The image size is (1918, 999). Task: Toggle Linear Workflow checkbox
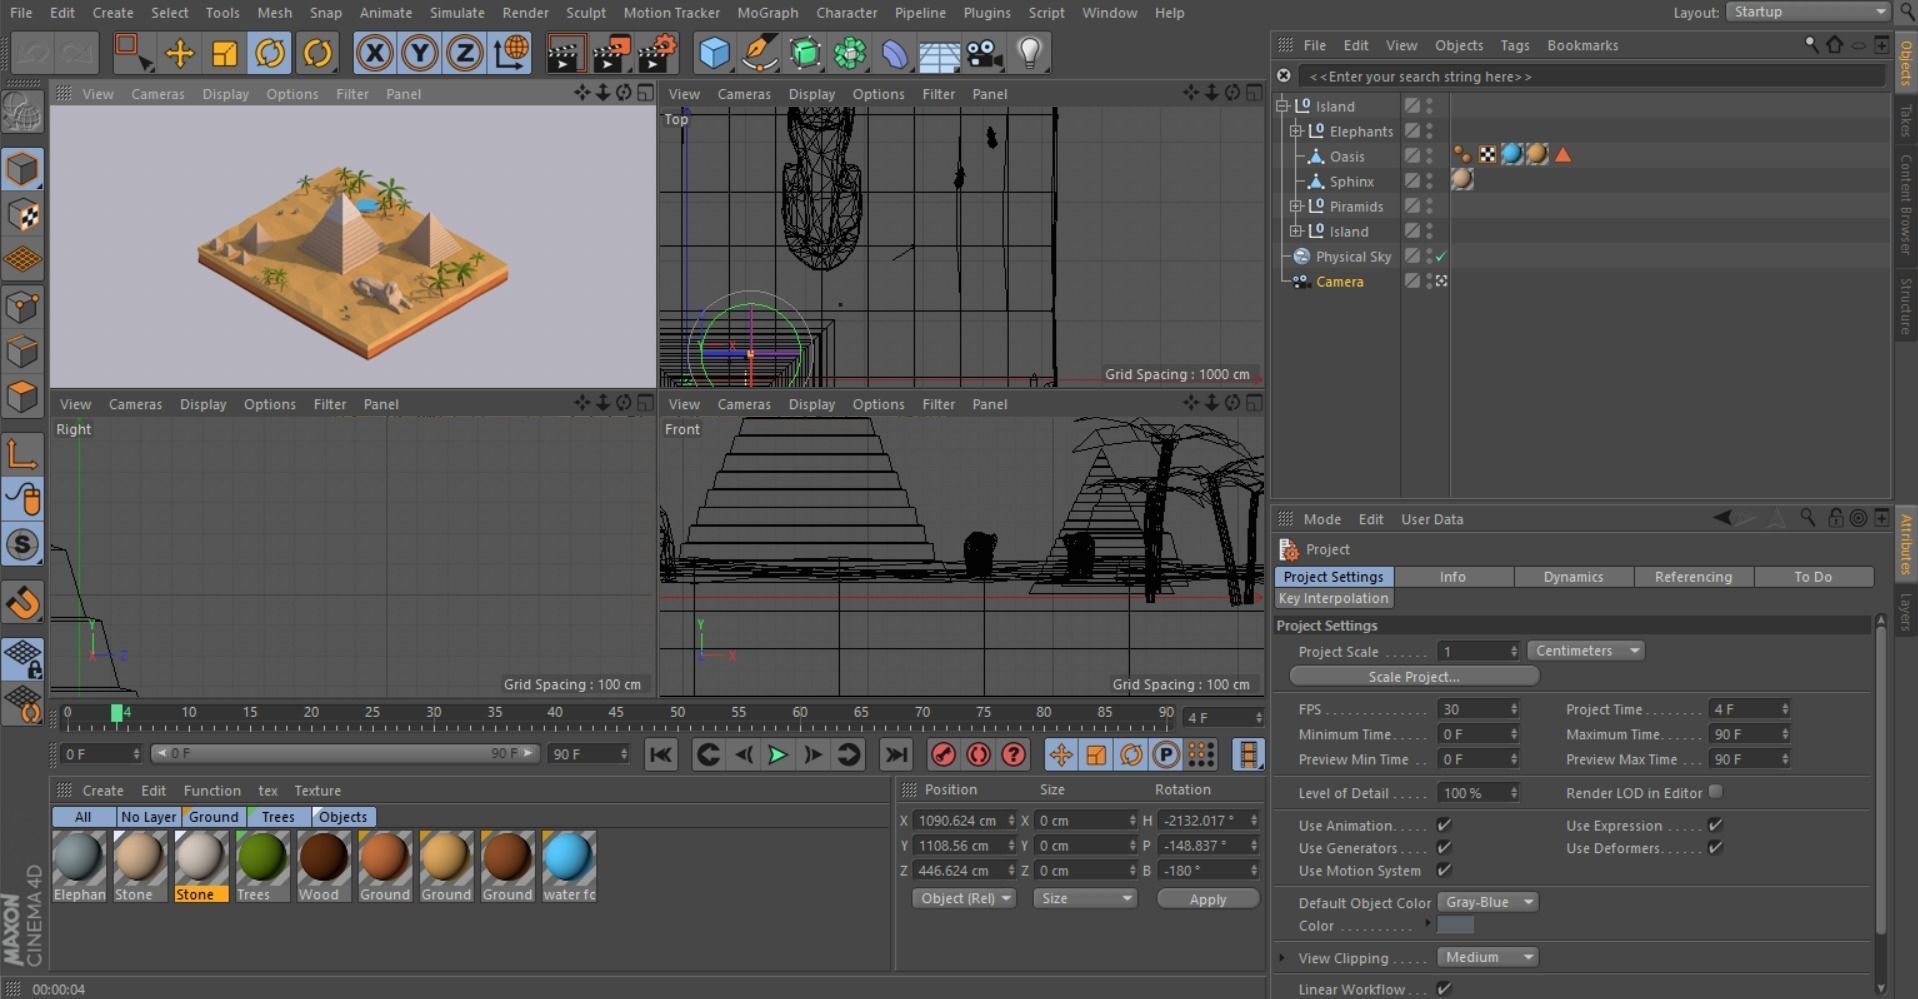1444,988
